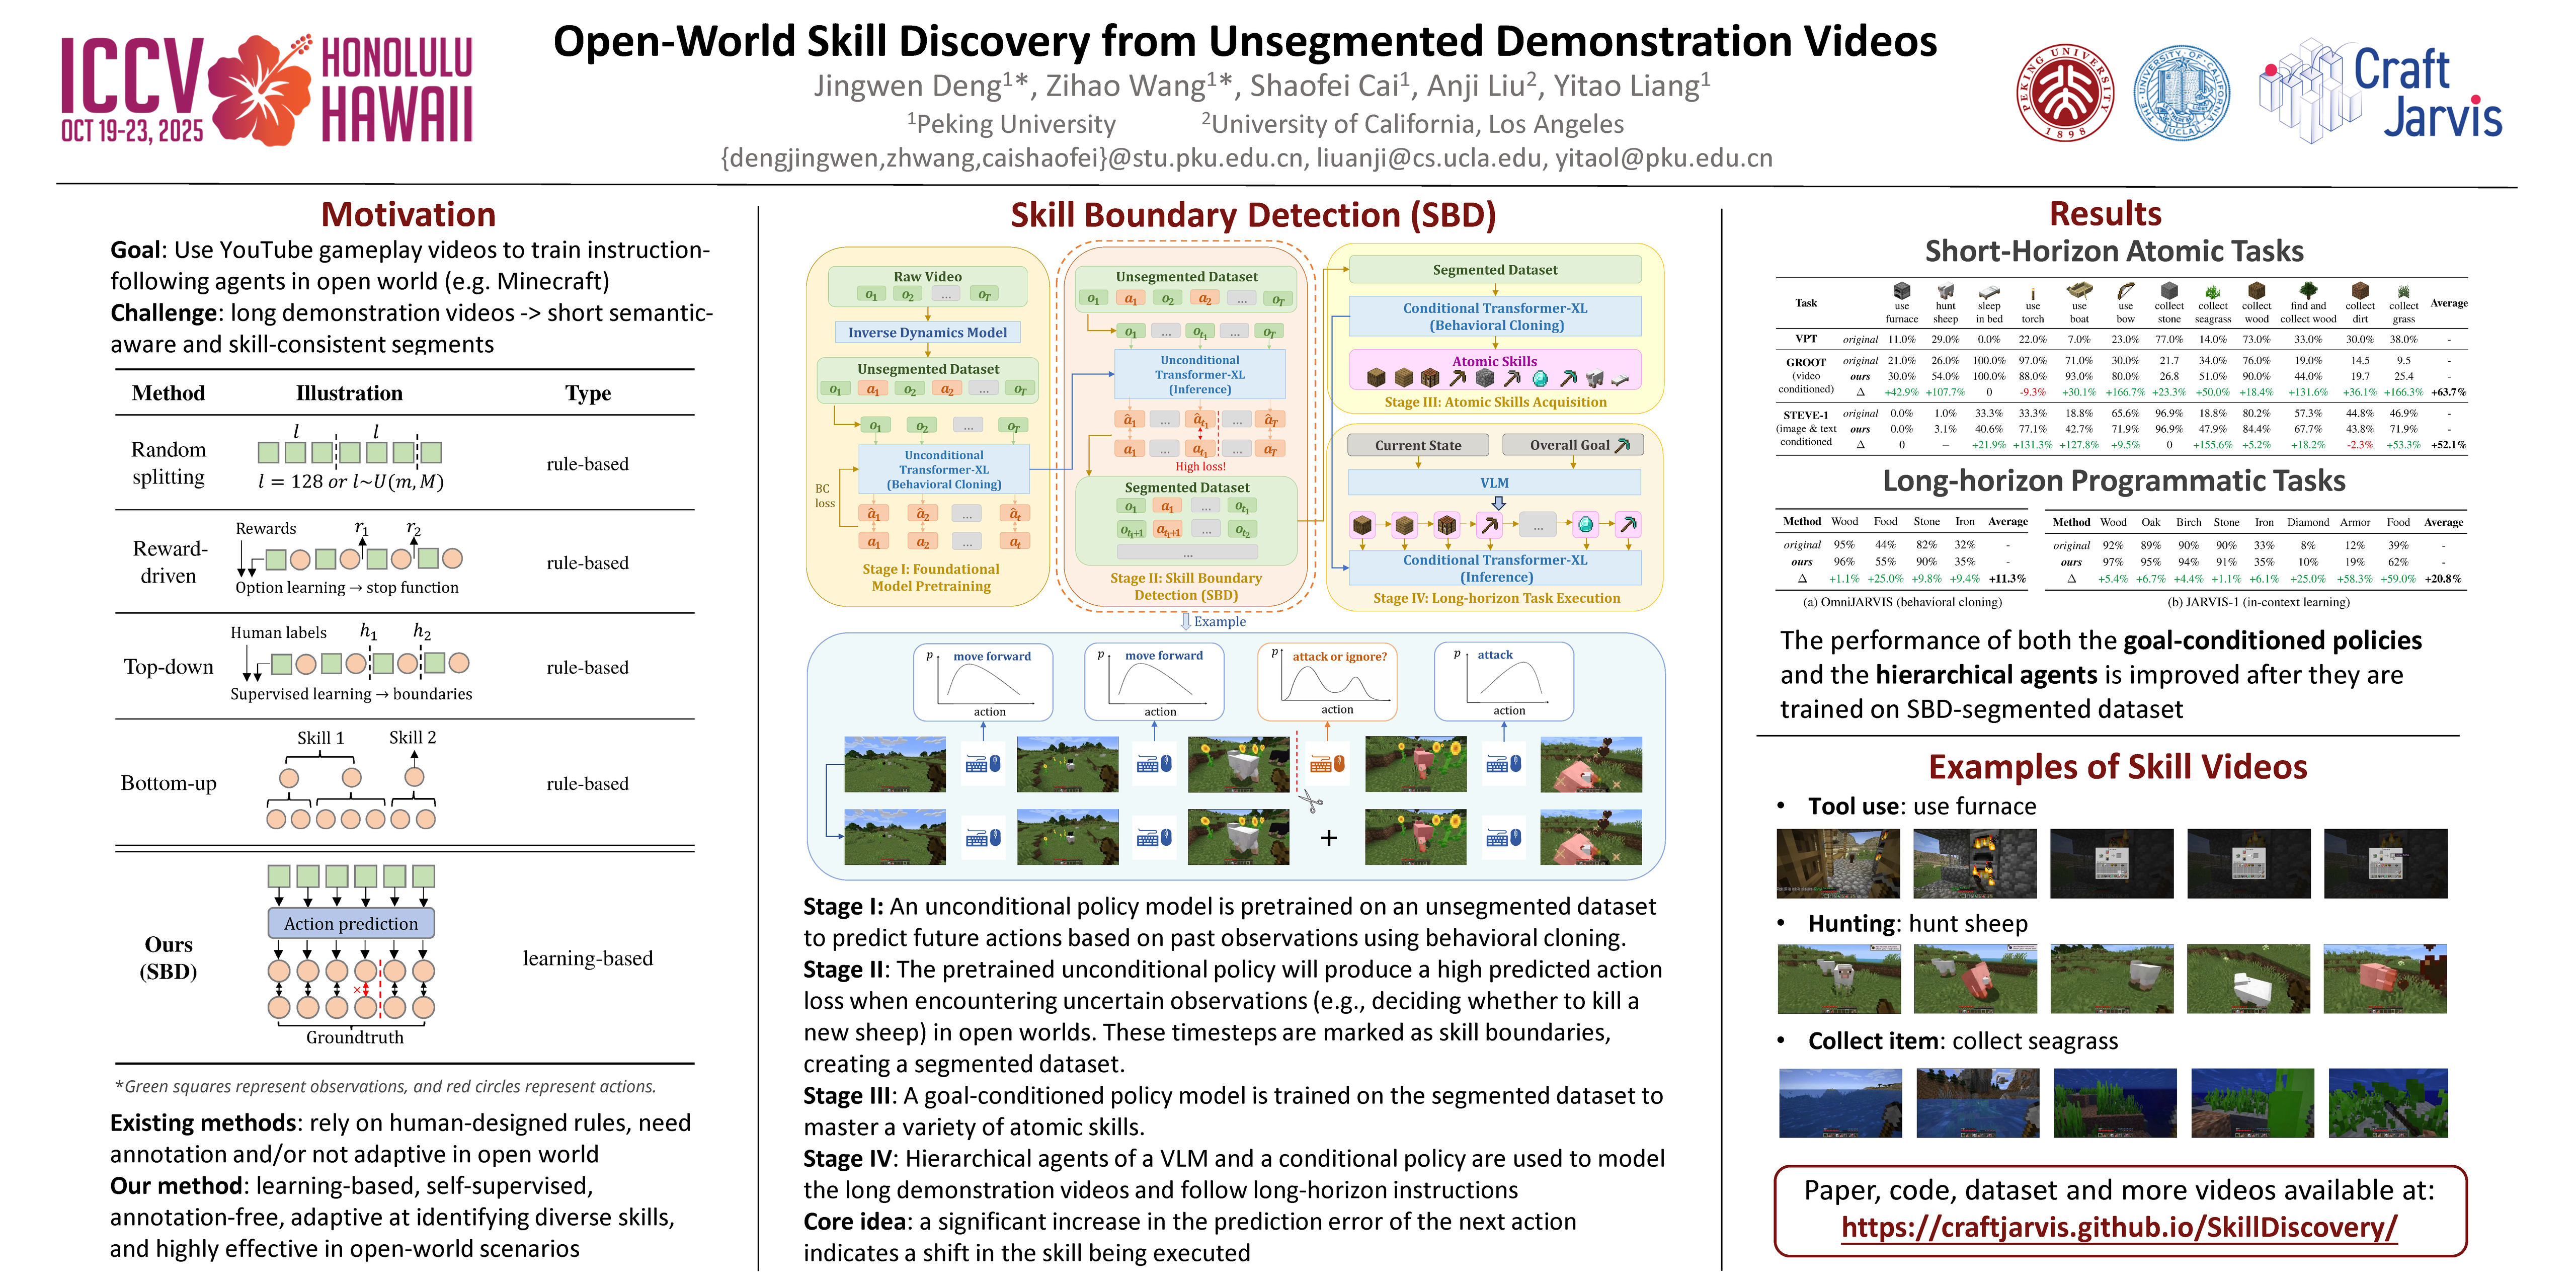Click the boat icon above 'use boat'
This screenshot has width=2576, height=1288.
click(x=2079, y=290)
